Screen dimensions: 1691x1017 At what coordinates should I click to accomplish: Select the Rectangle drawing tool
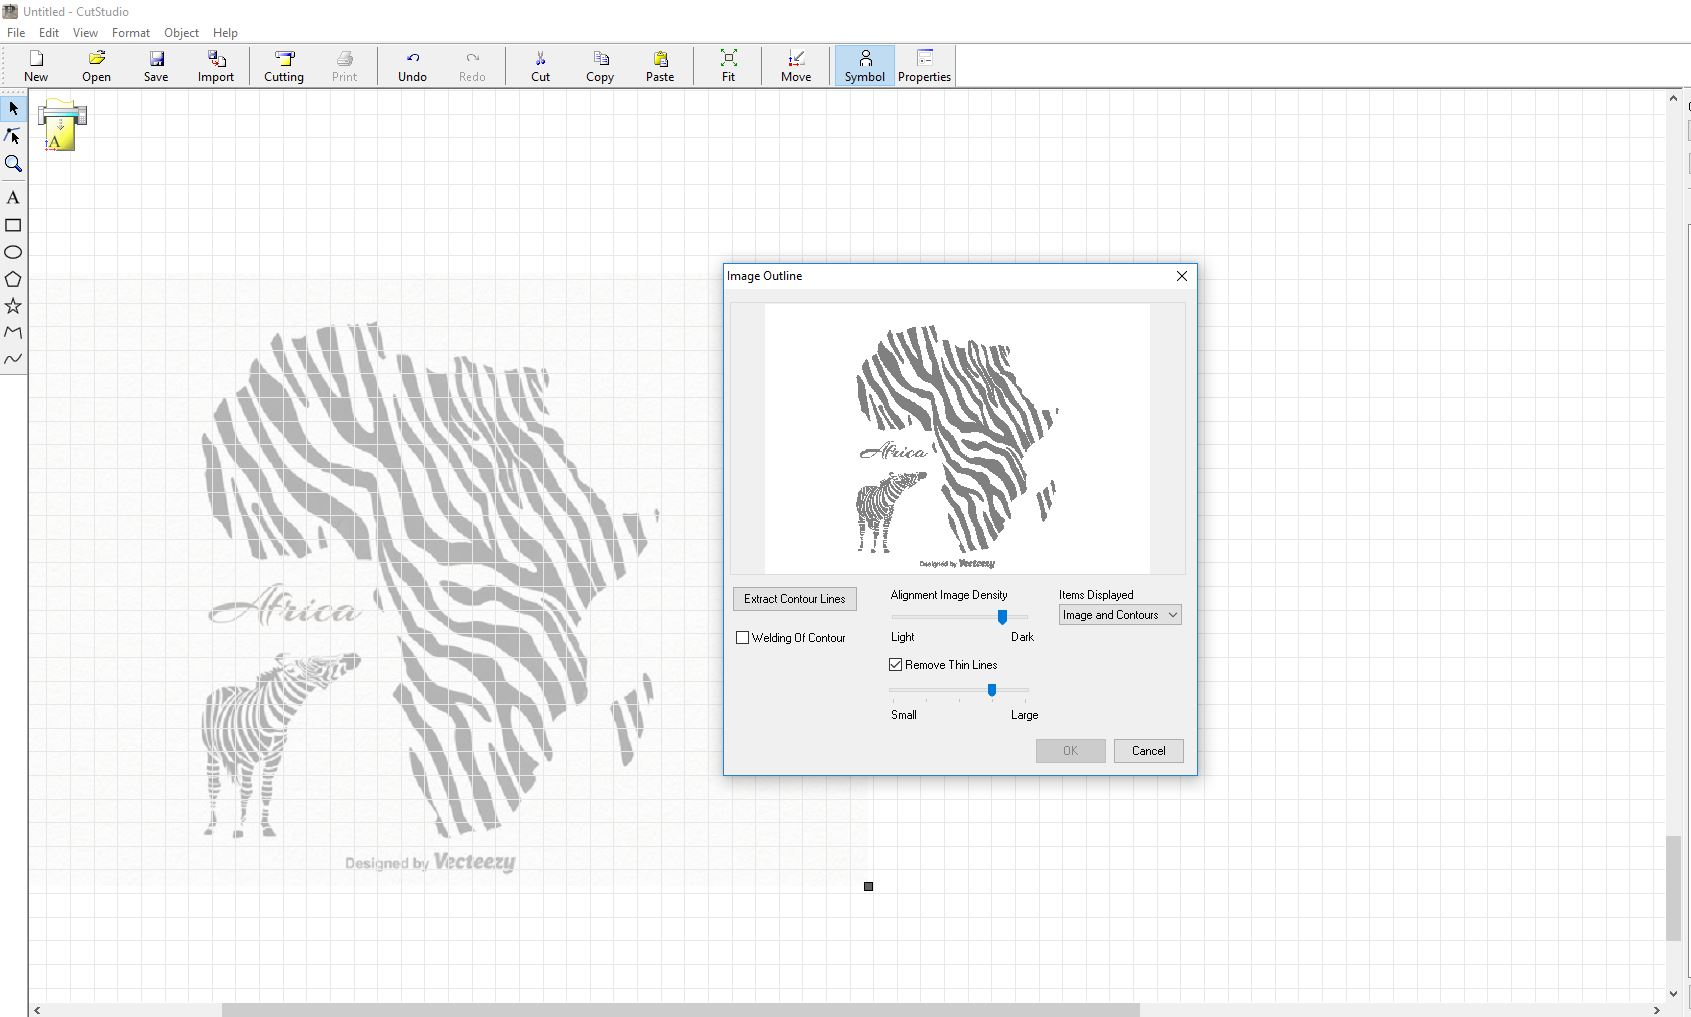click(x=13, y=225)
